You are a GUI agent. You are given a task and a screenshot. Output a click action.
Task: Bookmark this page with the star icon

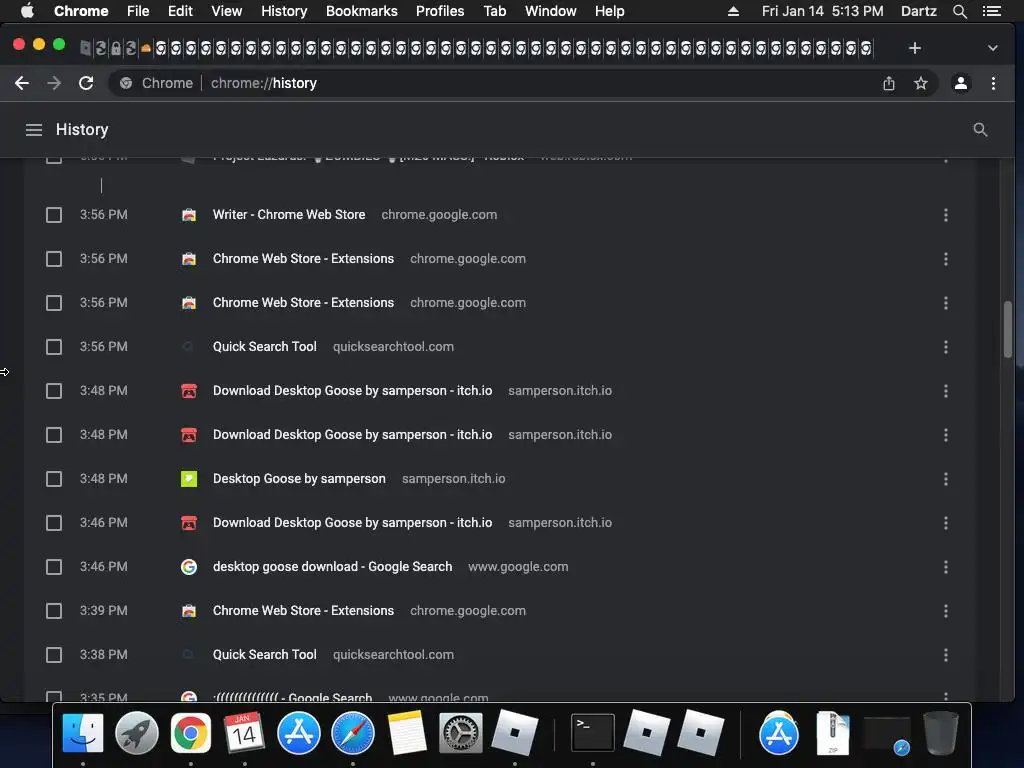click(921, 83)
